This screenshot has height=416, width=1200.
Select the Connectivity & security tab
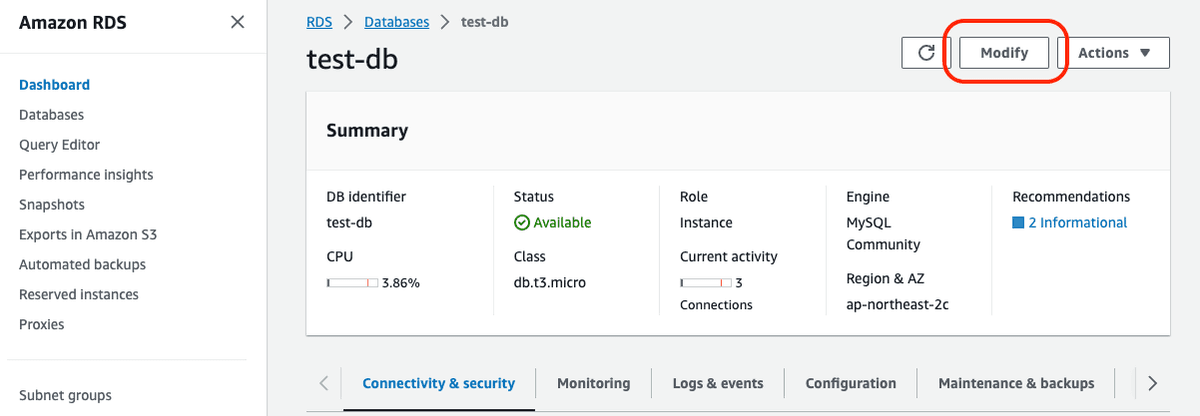[439, 383]
